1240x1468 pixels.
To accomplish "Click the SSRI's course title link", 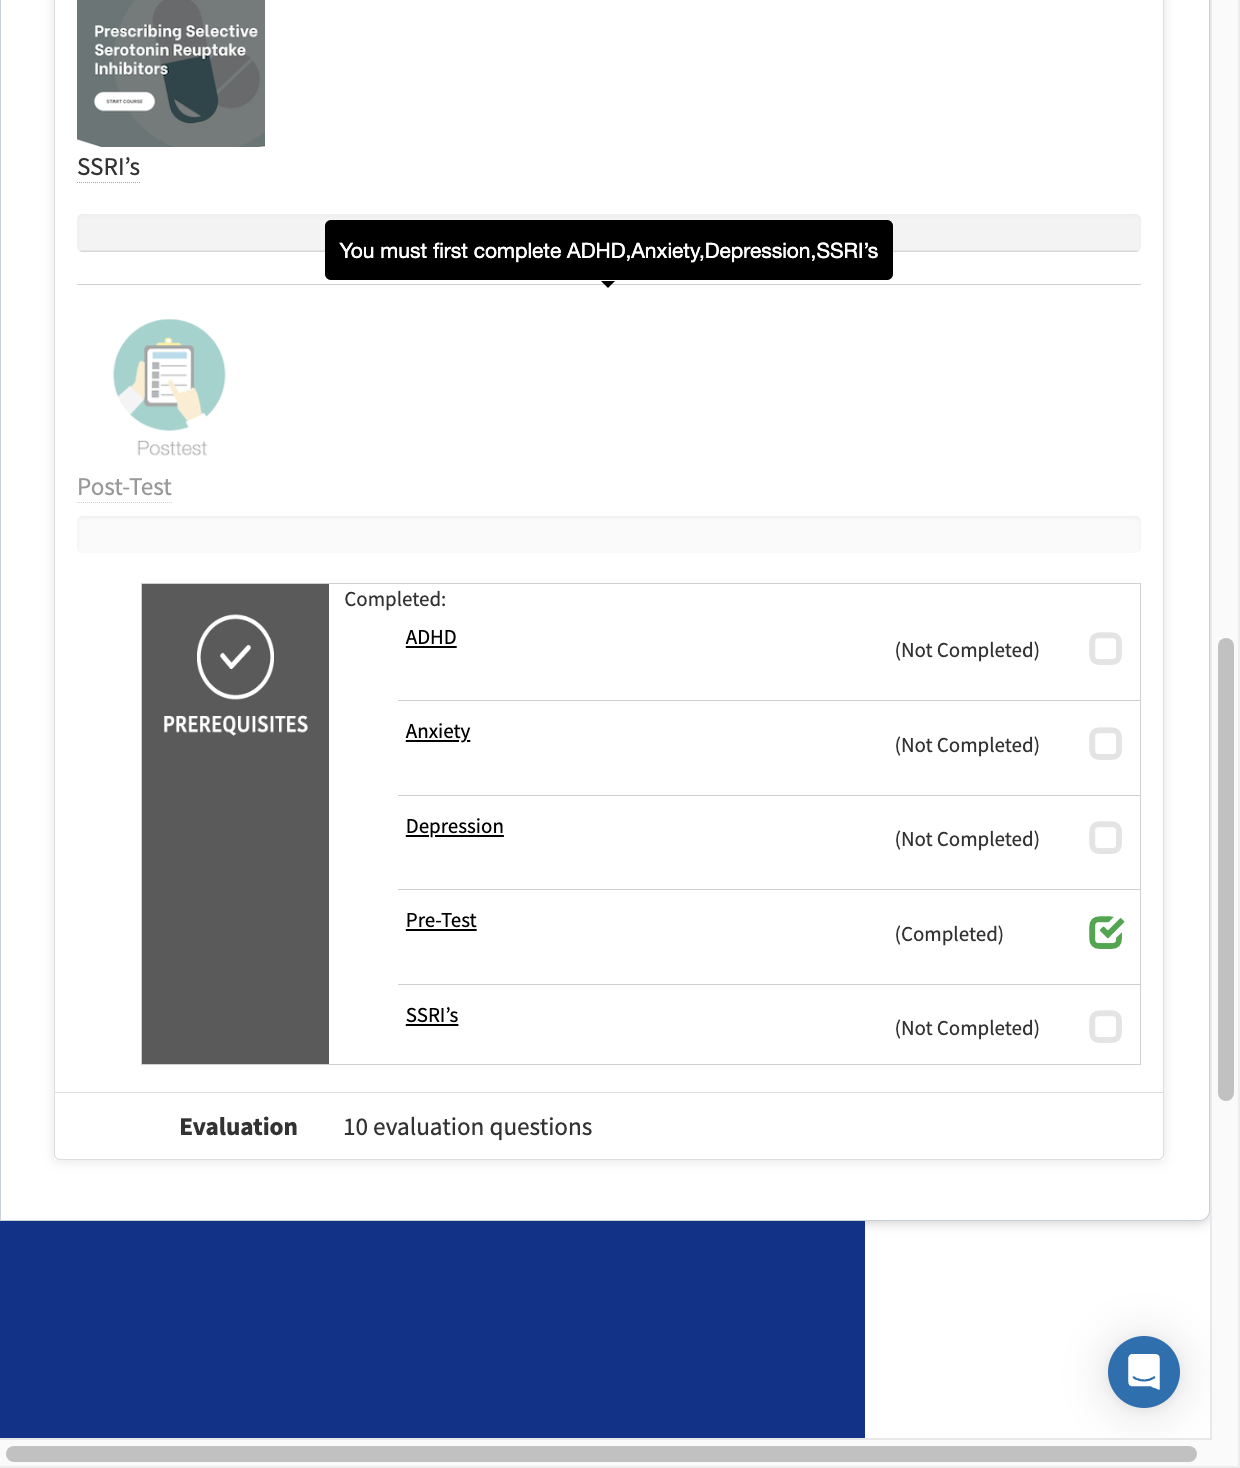I will pos(109,167).
